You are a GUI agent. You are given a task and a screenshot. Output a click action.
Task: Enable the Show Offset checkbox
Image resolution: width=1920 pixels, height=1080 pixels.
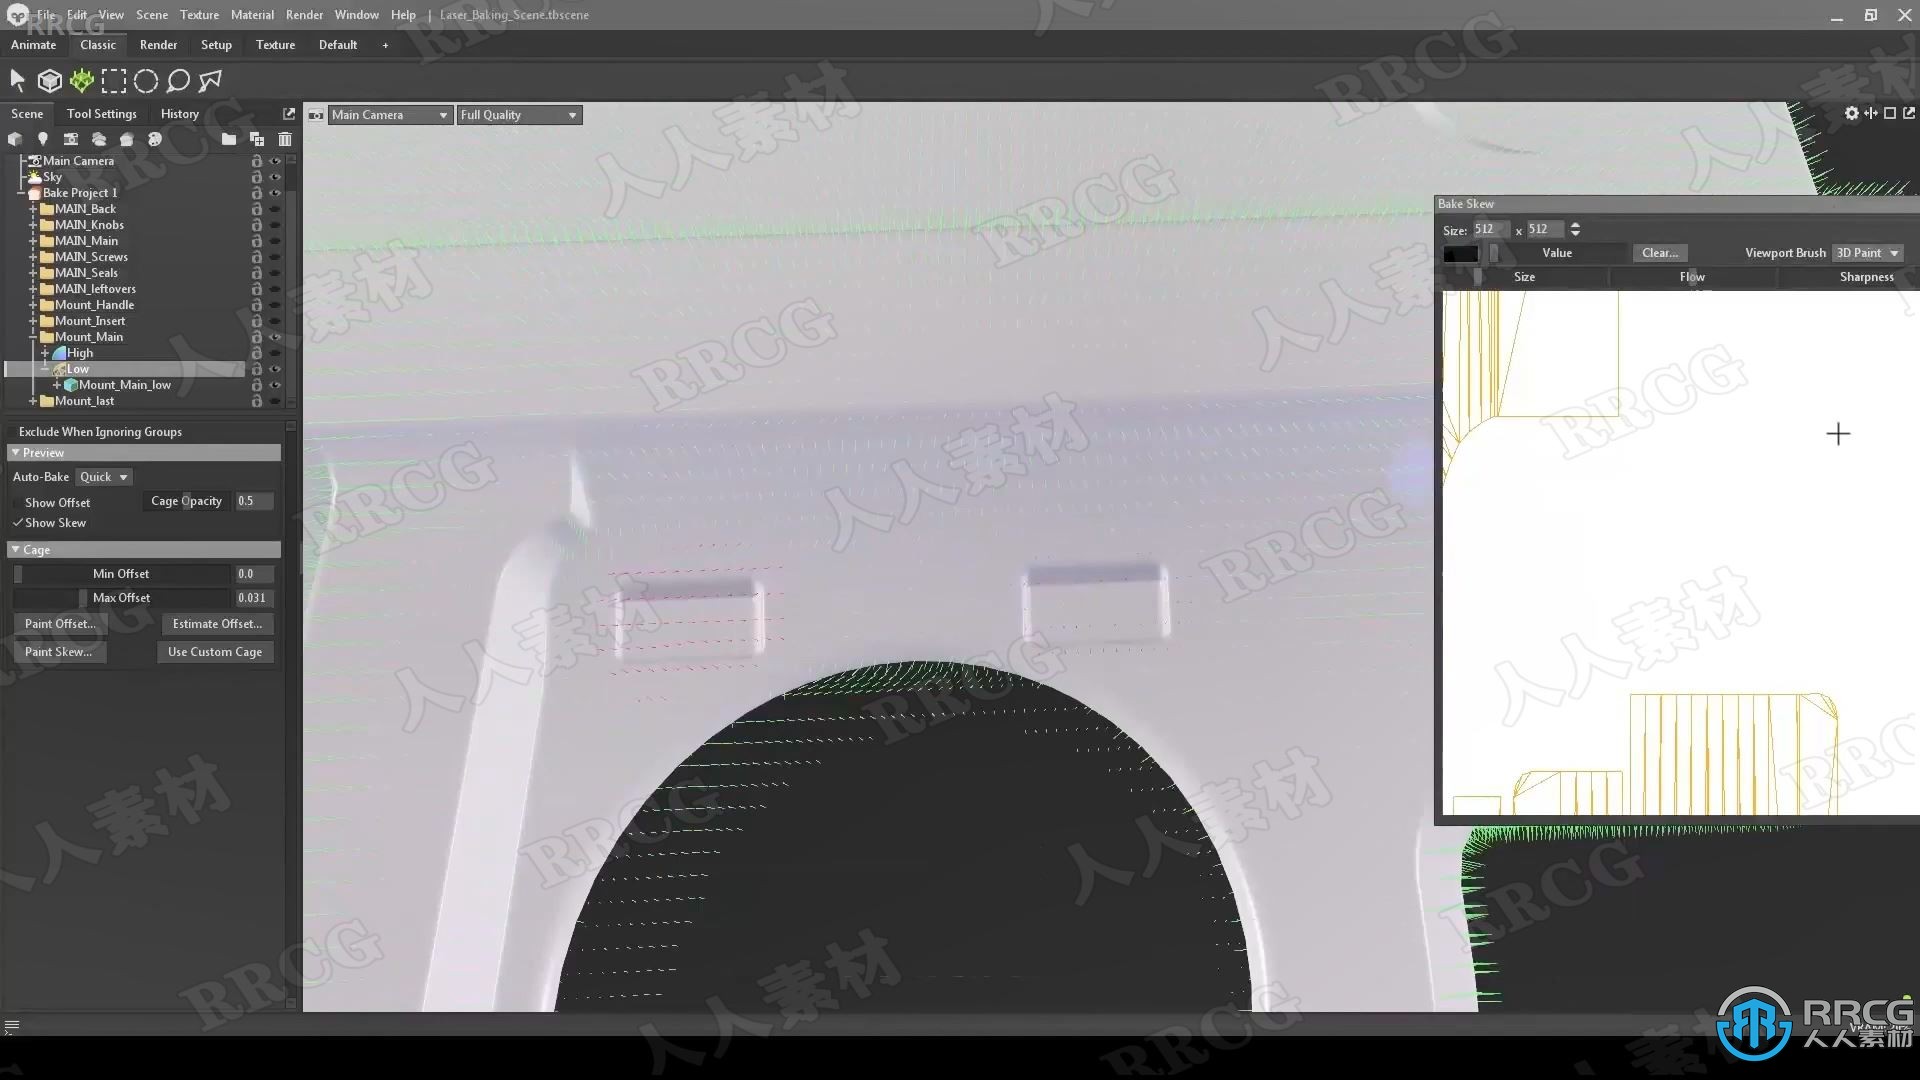click(x=18, y=503)
